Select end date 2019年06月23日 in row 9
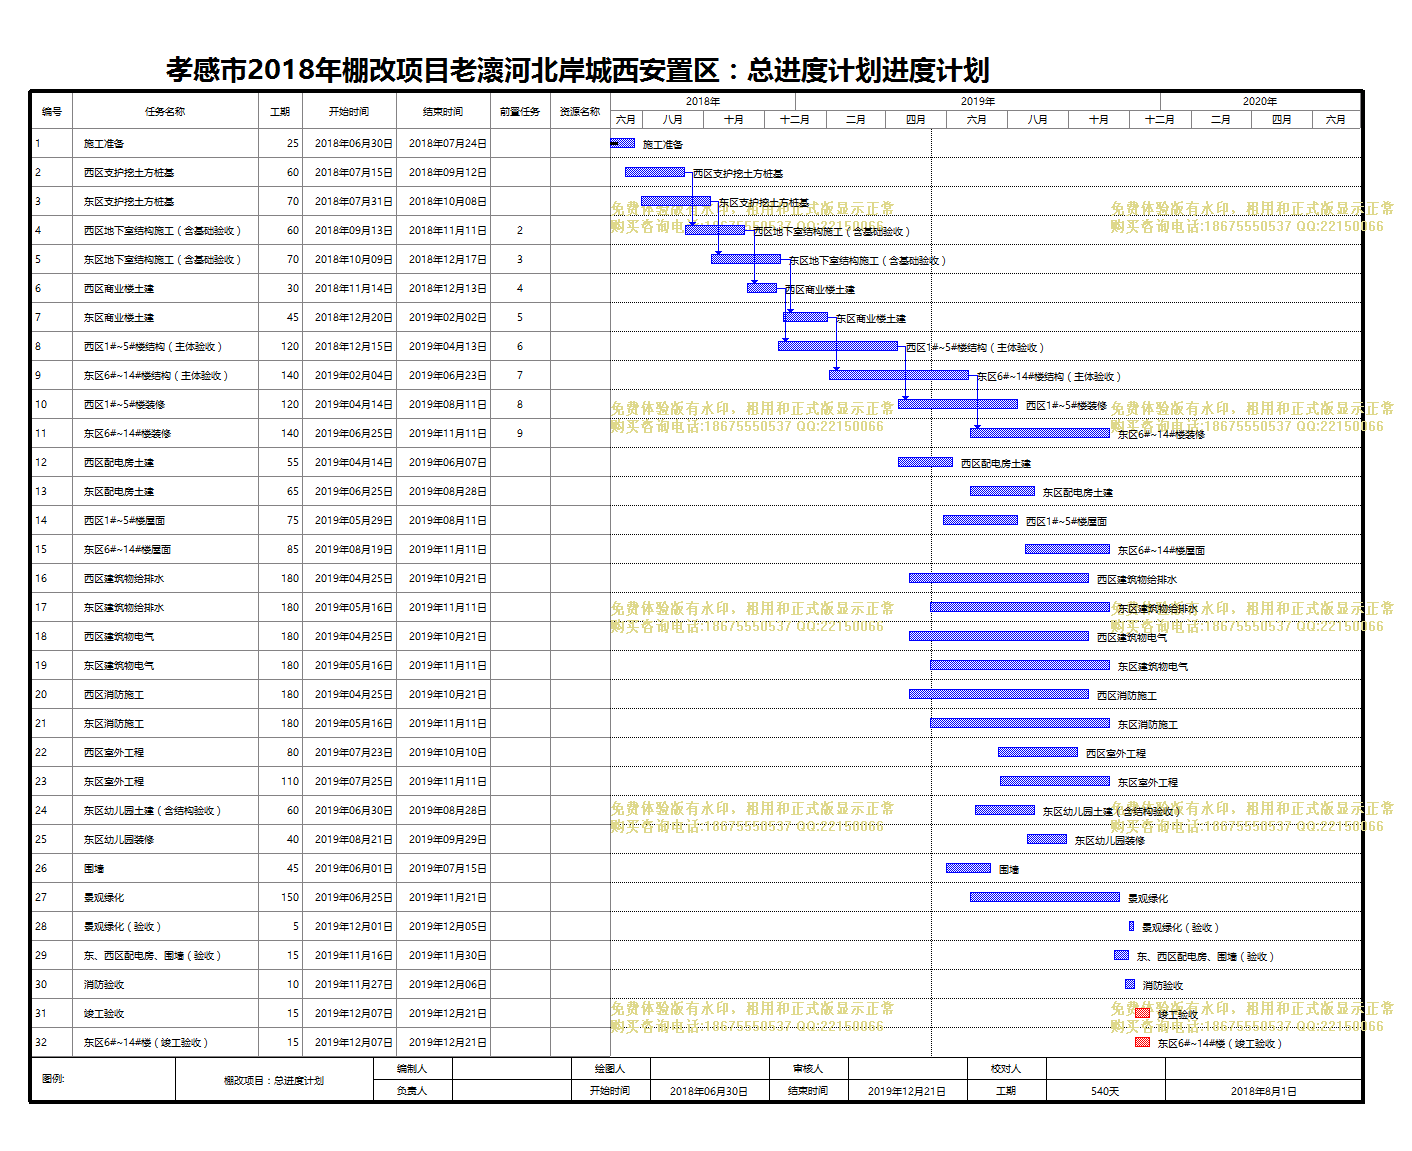The width and height of the screenshot is (1412, 1151). tap(448, 376)
